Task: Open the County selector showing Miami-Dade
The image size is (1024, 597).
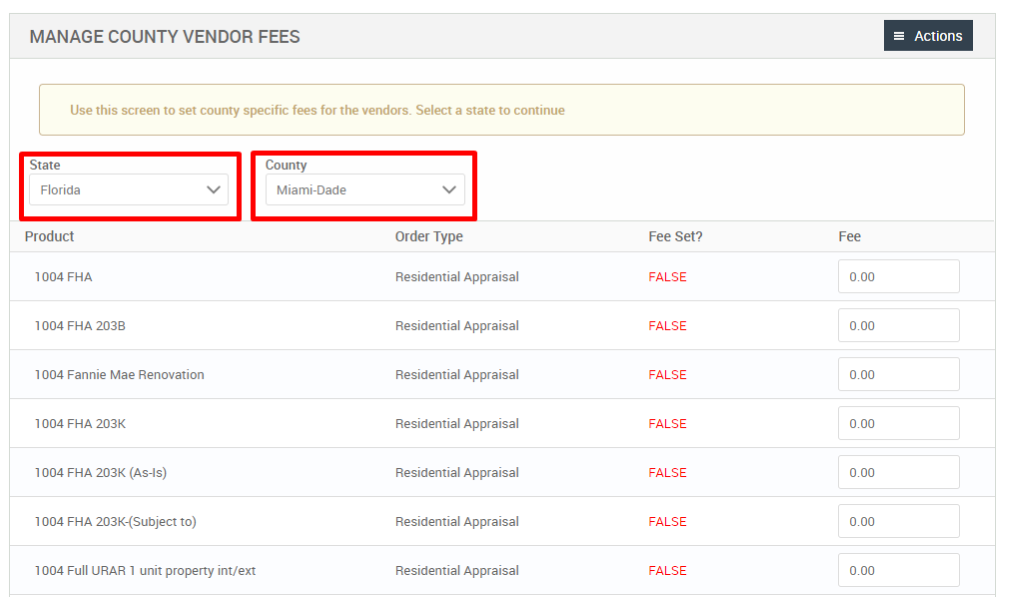Action: coord(364,189)
